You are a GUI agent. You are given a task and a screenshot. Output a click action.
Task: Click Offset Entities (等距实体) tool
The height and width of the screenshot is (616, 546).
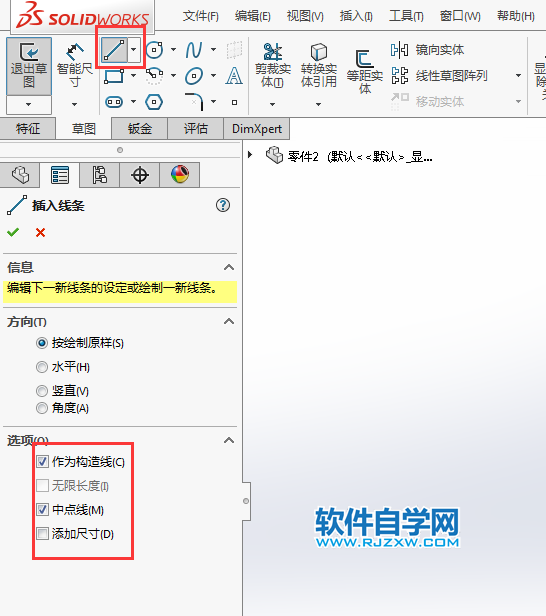click(x=365, y=72)
